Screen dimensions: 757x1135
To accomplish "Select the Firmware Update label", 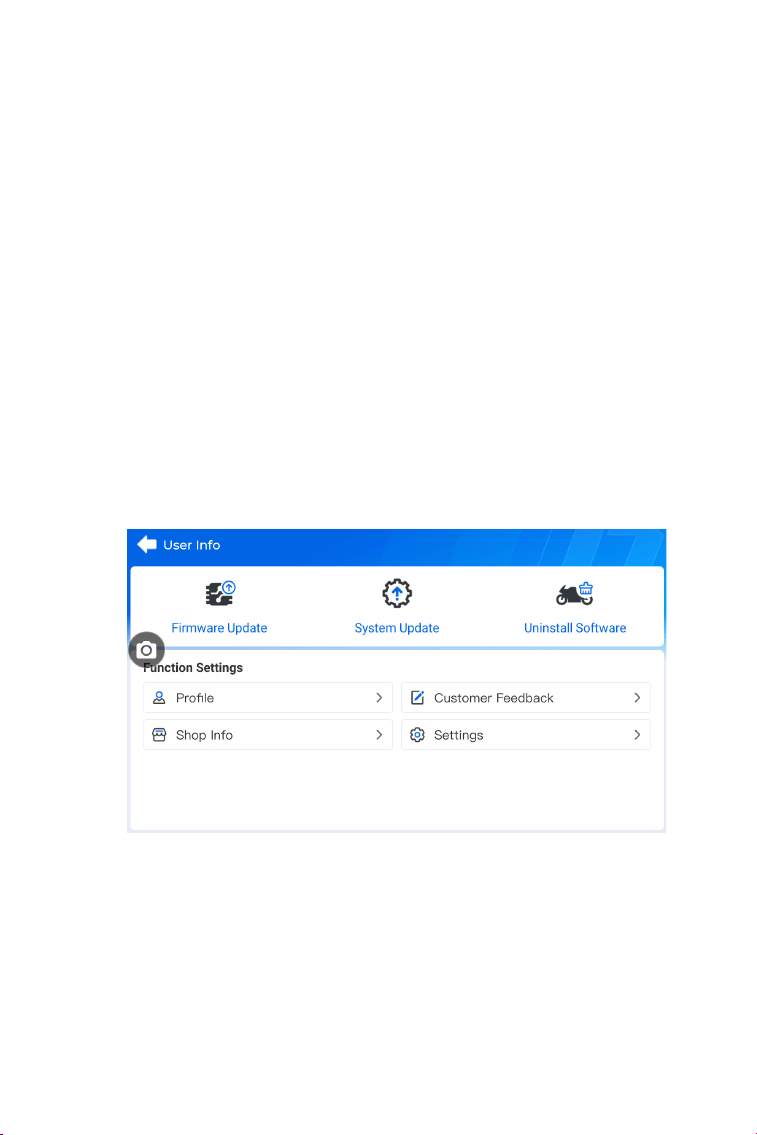I will coord(219,628).
